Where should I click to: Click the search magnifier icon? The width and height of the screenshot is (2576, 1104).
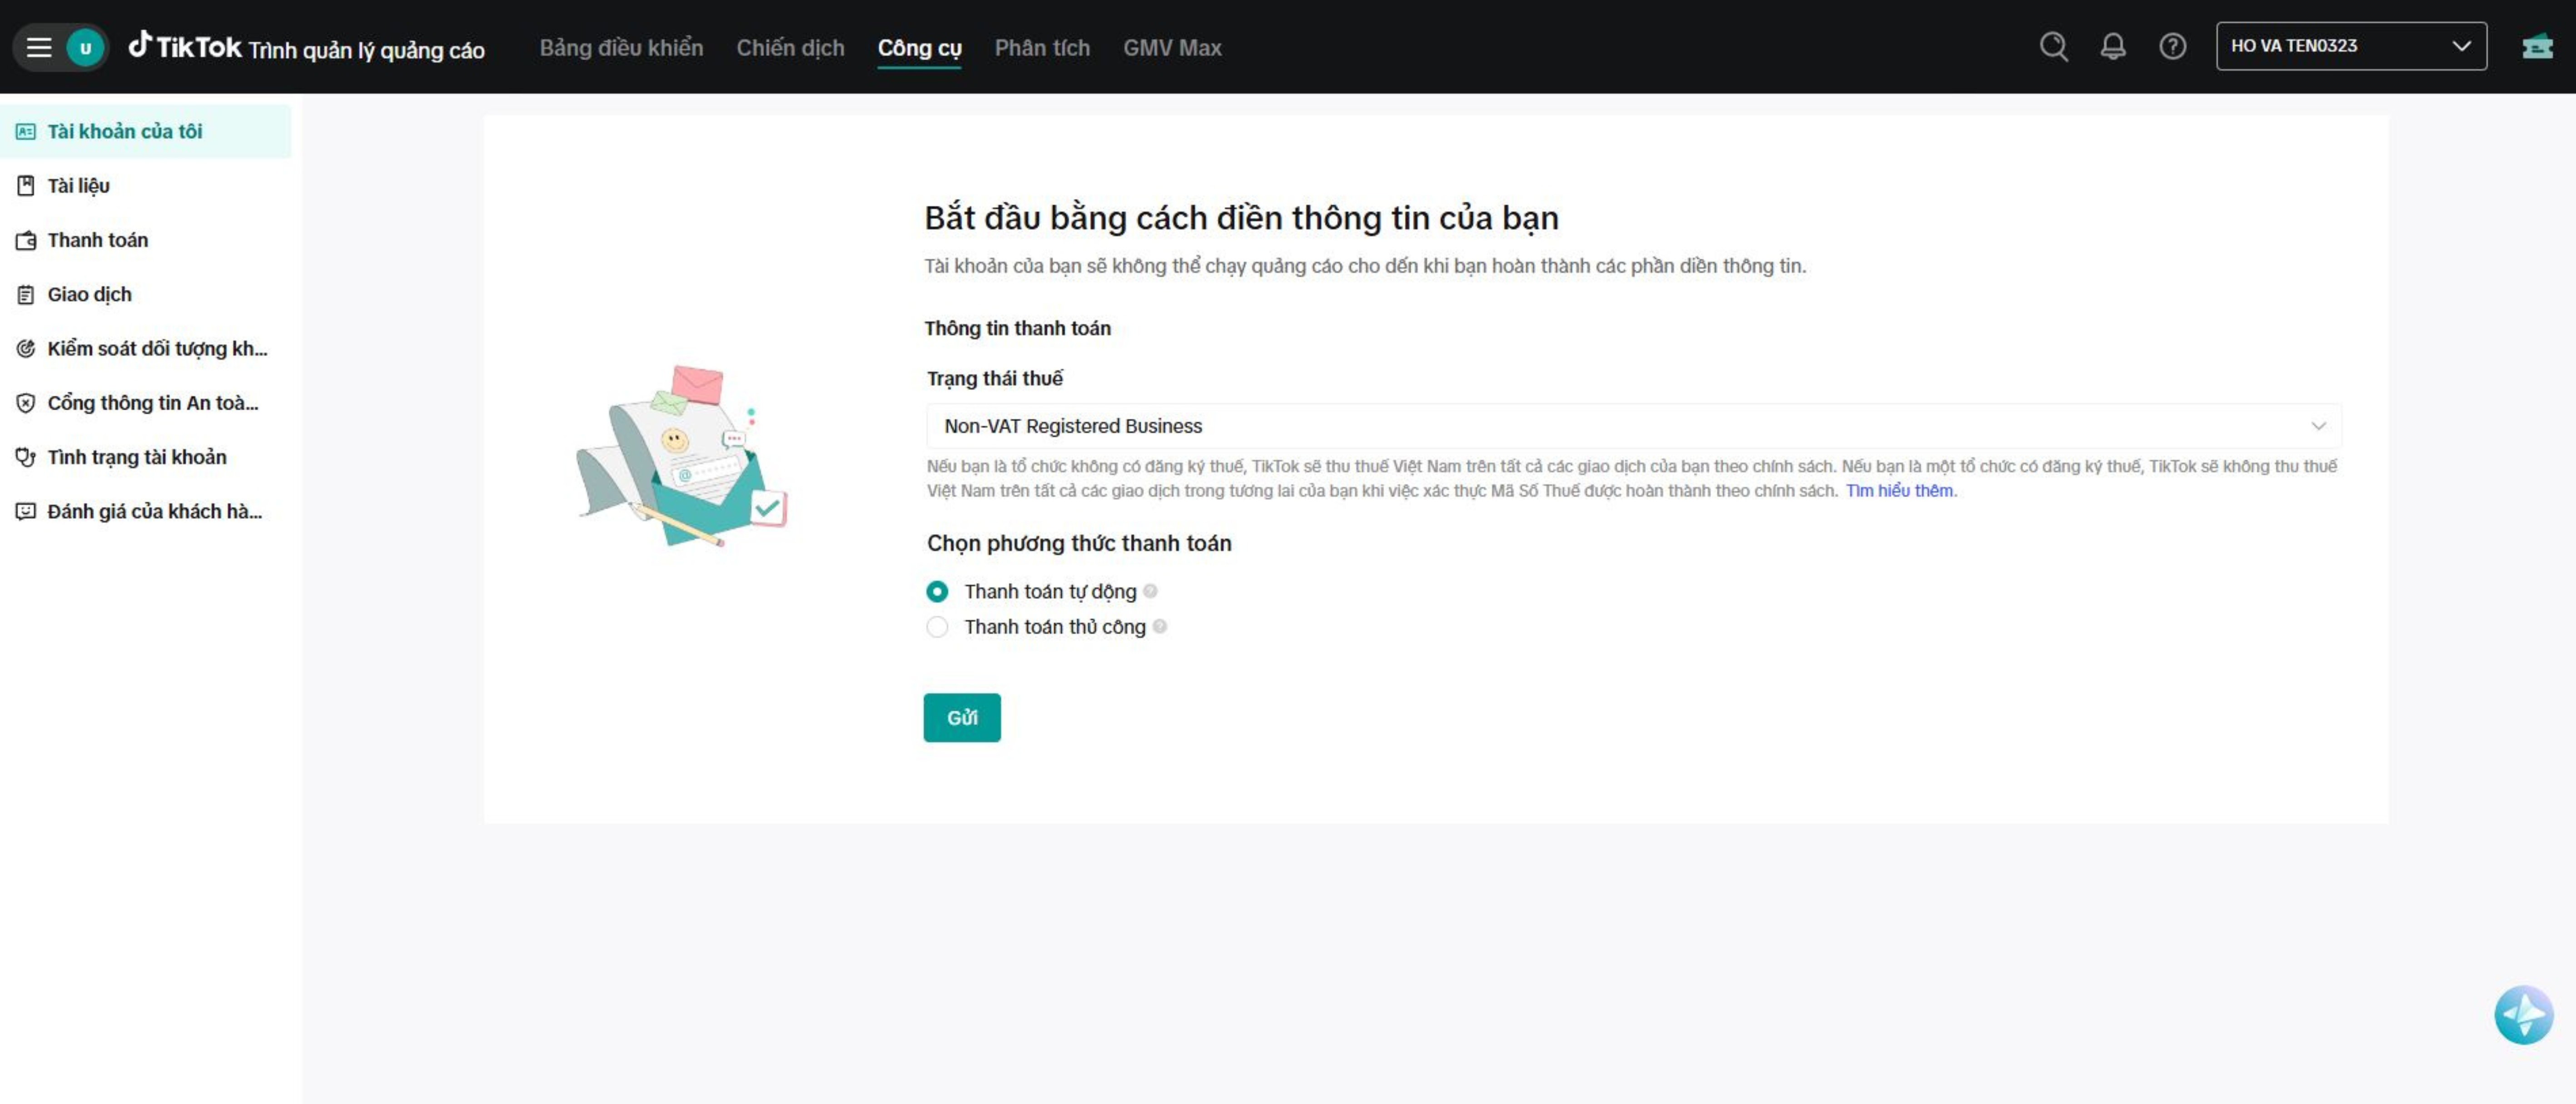(2053, 46)
